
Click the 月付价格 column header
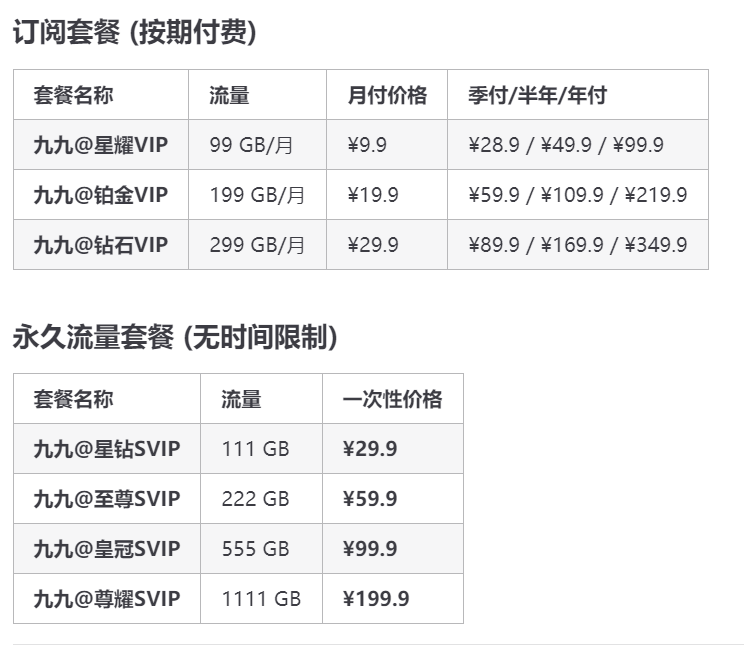387,95
